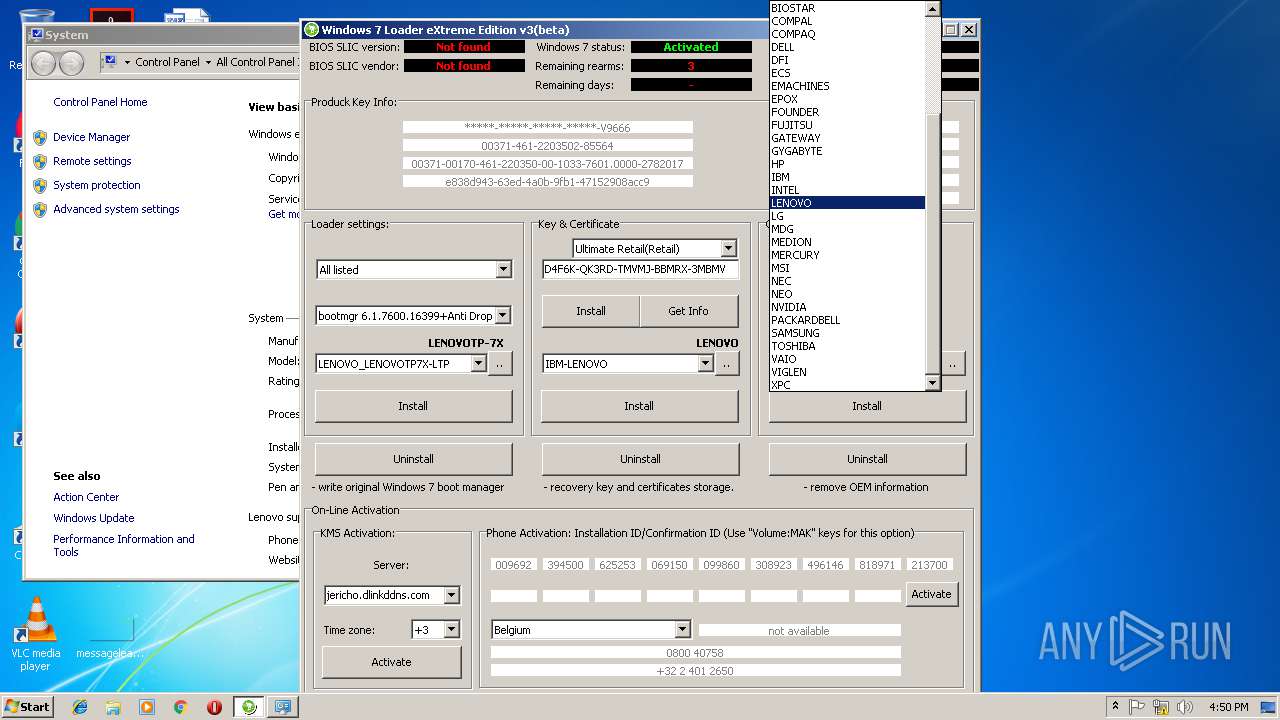This screenshot has width=1280, height=720.
Task: Click Install under Loader settings
Action: pos(413,406)
